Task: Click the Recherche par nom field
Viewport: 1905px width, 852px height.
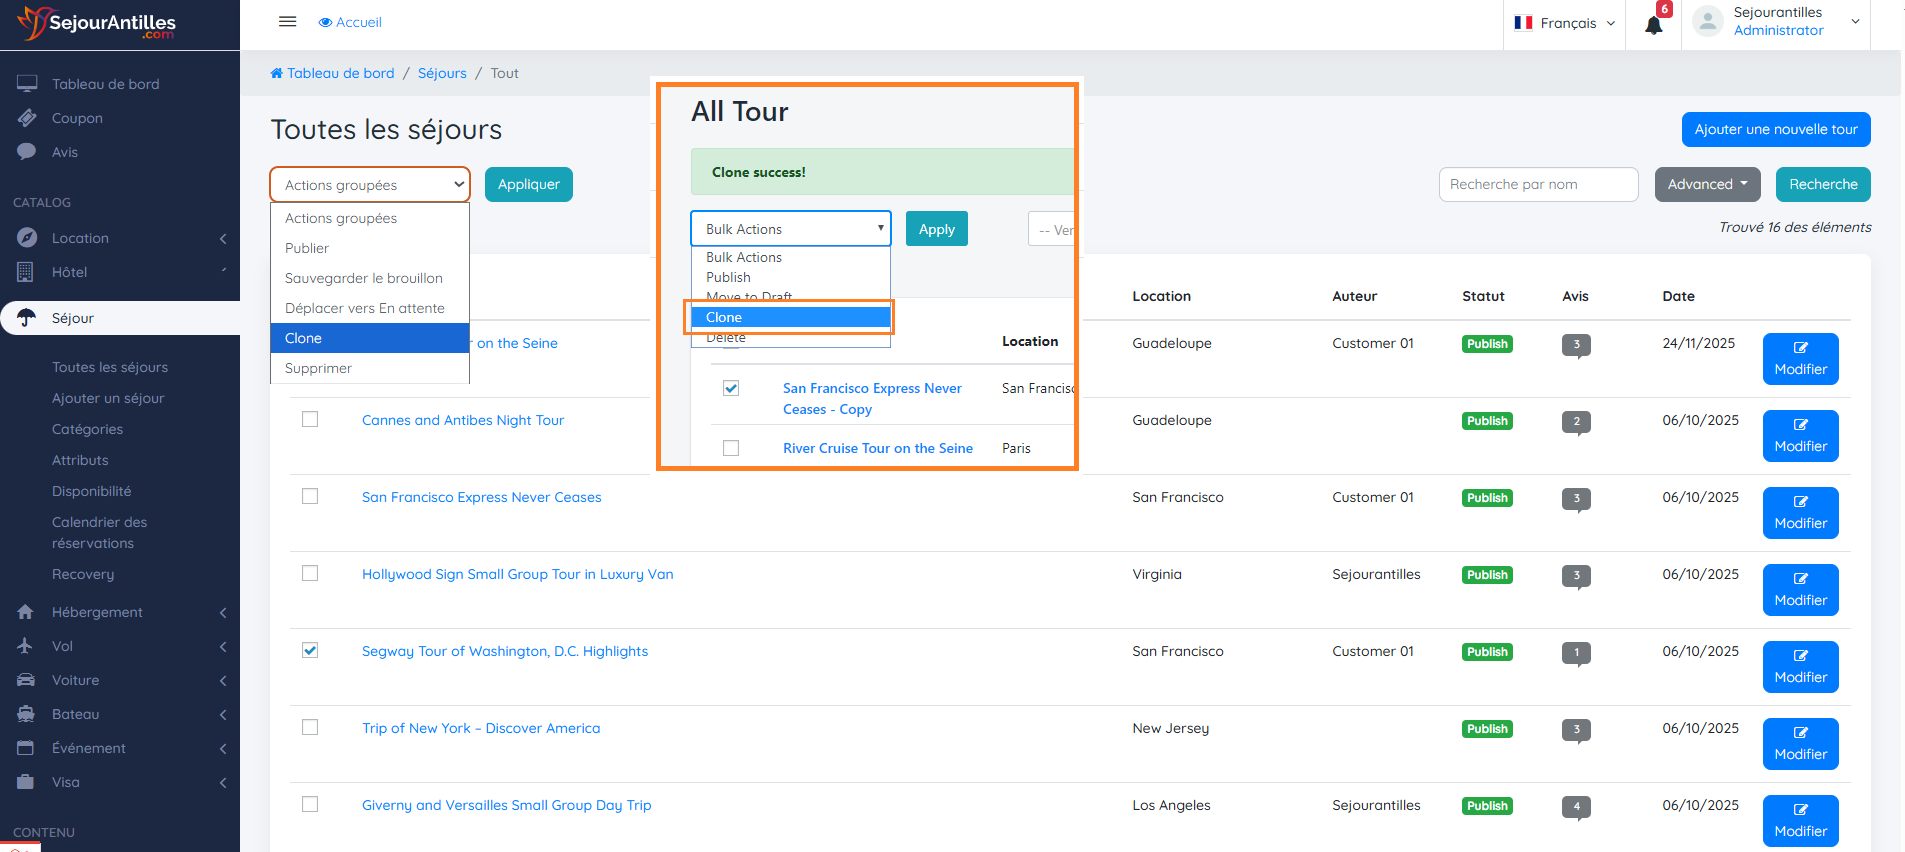Action: point(1537,184)
